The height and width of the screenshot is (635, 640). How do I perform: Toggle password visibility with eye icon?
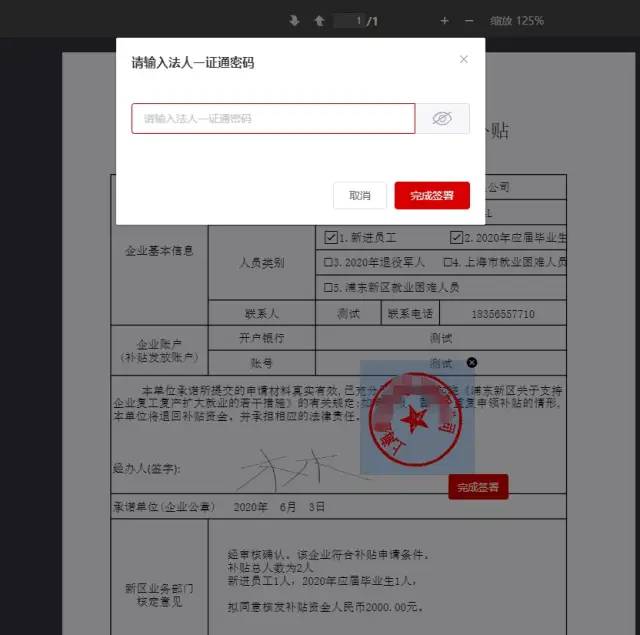(x=442, y=118)
